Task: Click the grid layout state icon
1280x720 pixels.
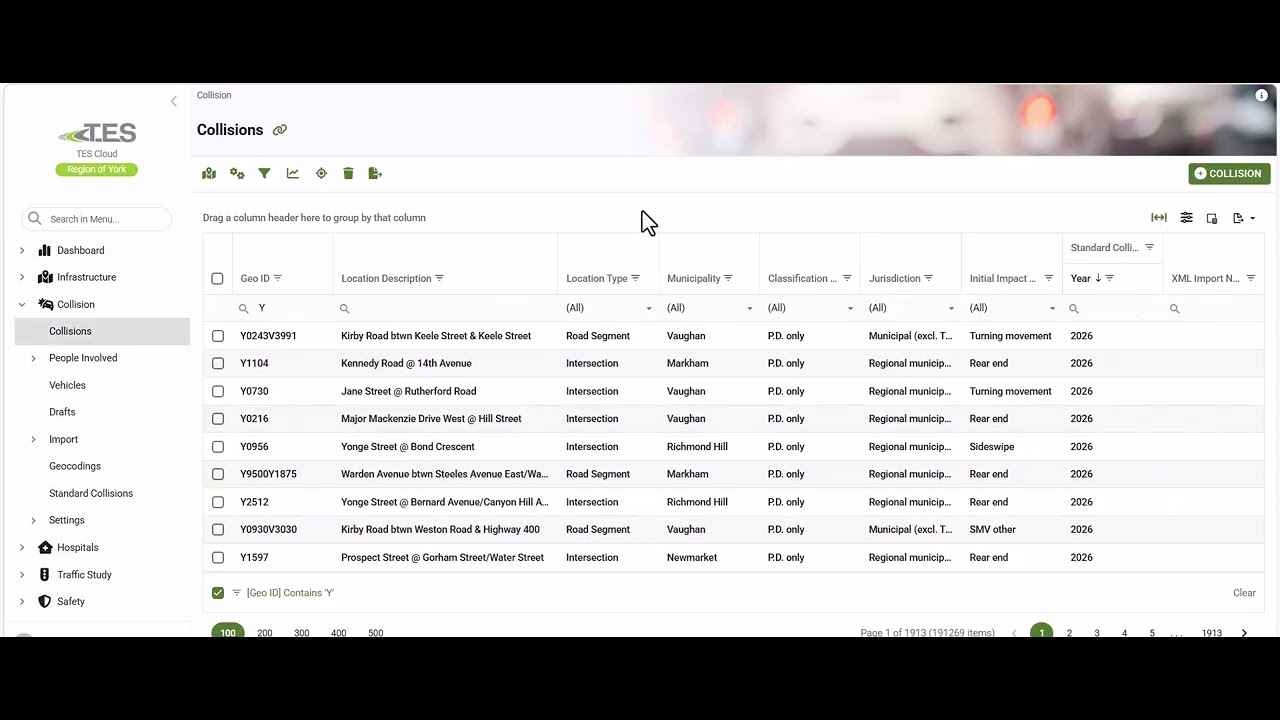Action: 1212,218
